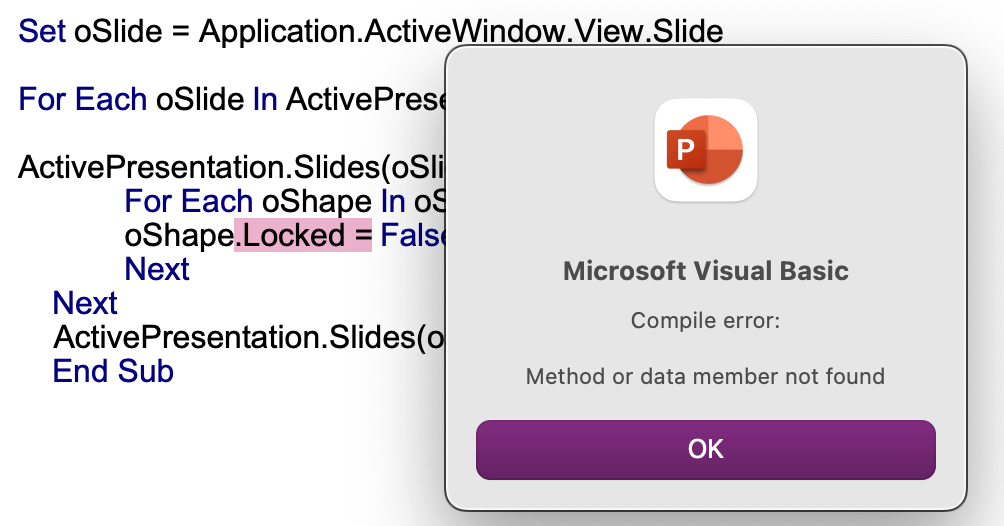Click the 'False' keyword after the equals sign

(412, 235)
